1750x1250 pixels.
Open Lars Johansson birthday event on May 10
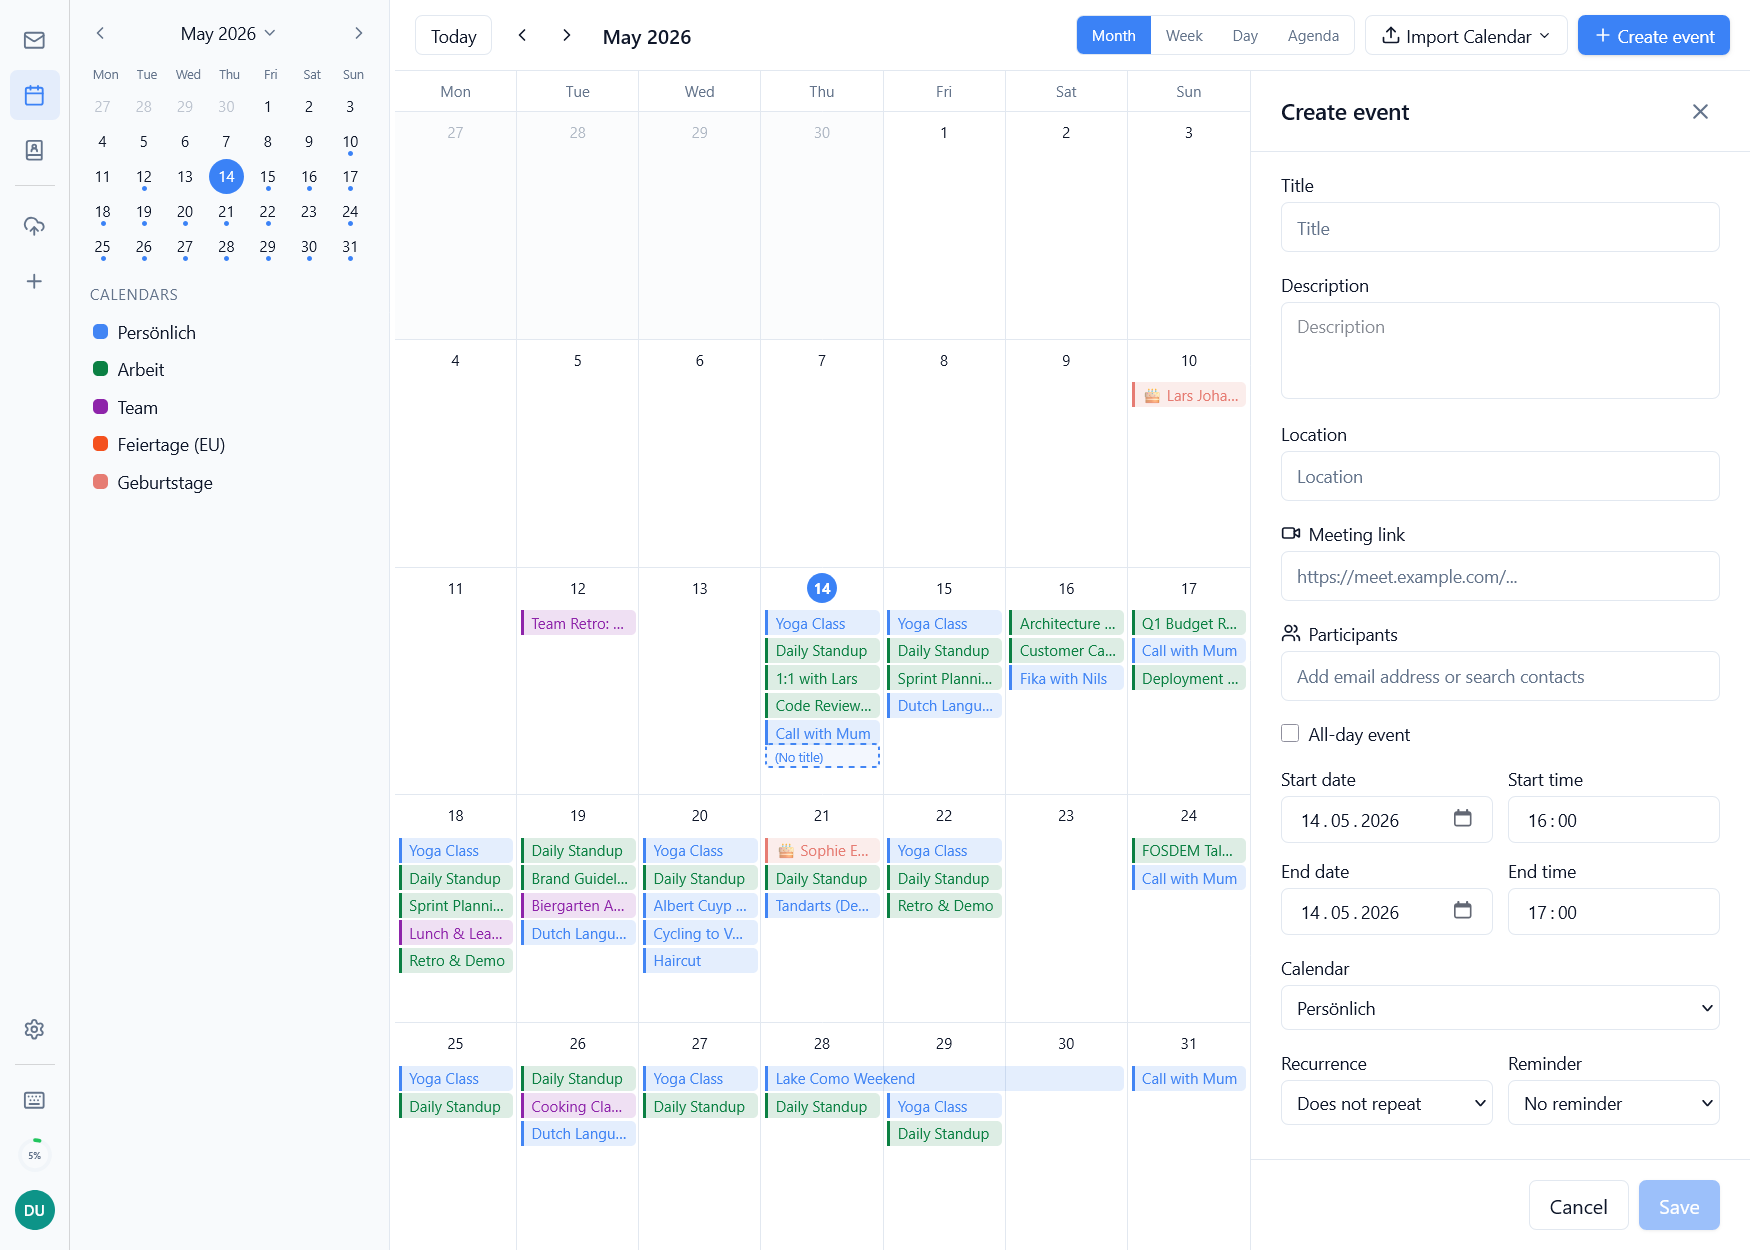(1188, 395)
